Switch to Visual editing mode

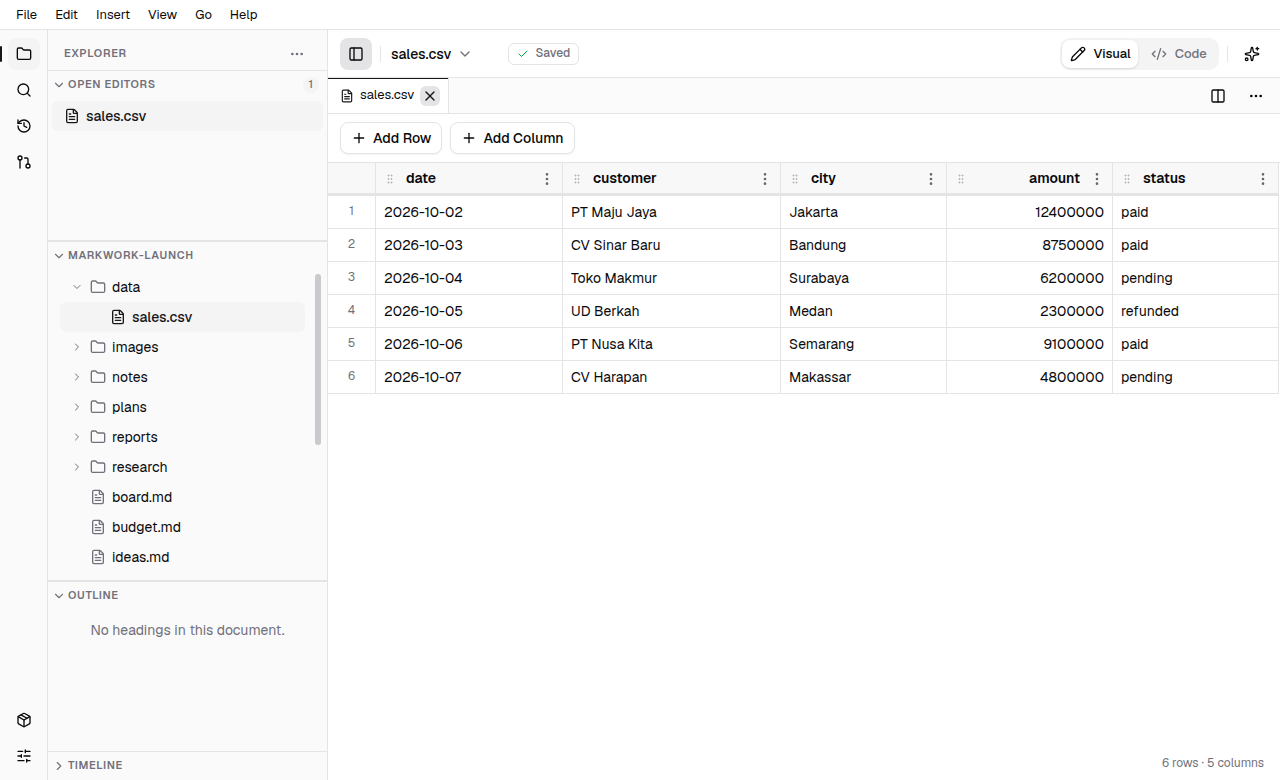[x=1100, y=54]
